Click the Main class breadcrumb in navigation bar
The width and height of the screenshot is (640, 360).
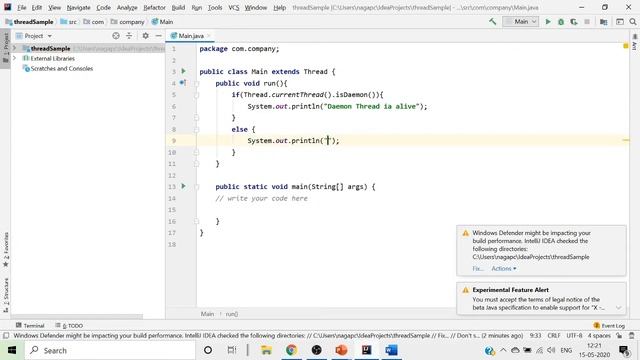click(162, 22)
